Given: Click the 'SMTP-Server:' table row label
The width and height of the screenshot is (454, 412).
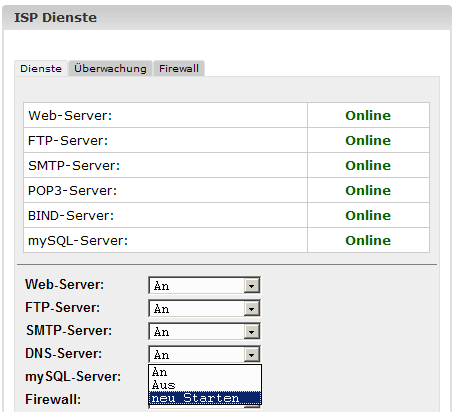Looking at the screenshot, I should pos(74,166).
